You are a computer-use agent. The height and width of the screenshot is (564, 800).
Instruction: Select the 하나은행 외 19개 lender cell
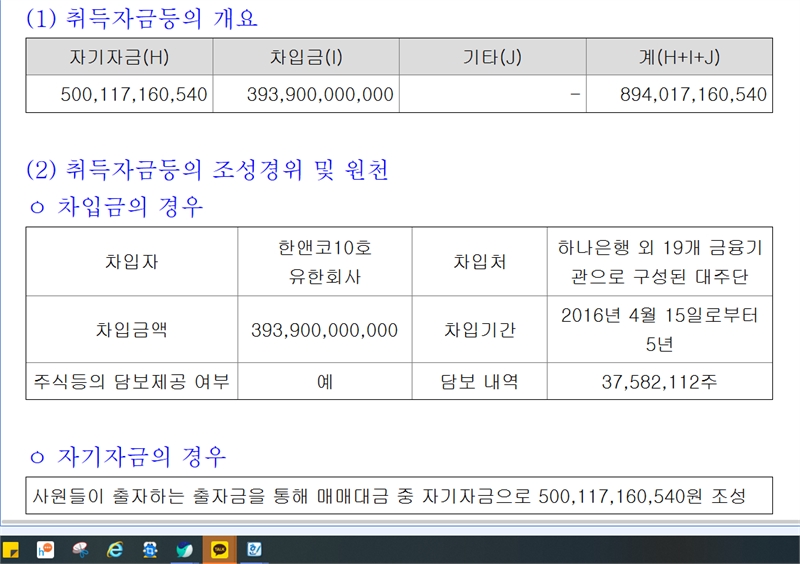point(659,262)
